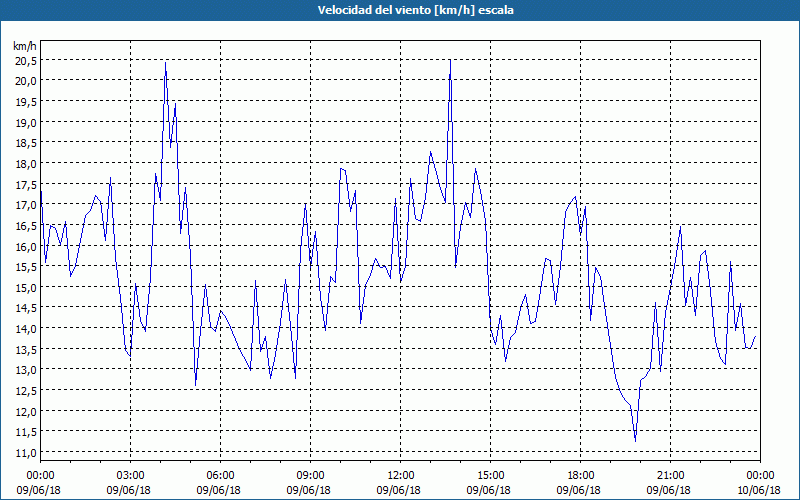Click the 15,5 y-axis label
The height and width of the screenshot is (500, 800).
click(25, 267)
